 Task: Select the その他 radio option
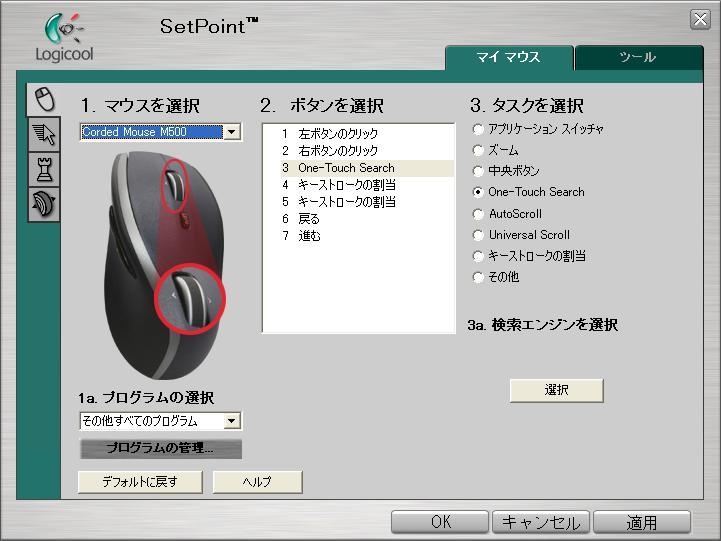478,277
